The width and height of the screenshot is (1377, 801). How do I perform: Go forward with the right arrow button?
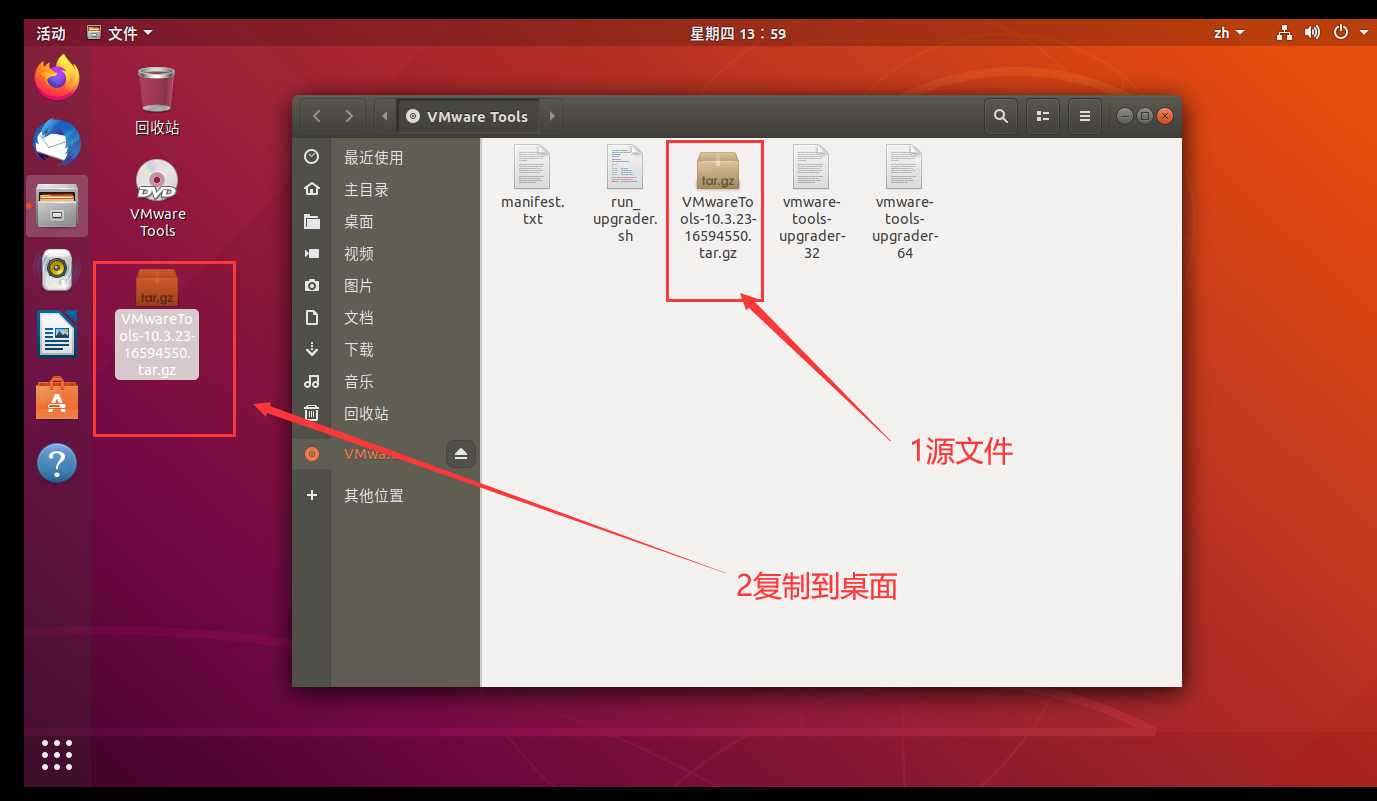[x=348, y=116]
